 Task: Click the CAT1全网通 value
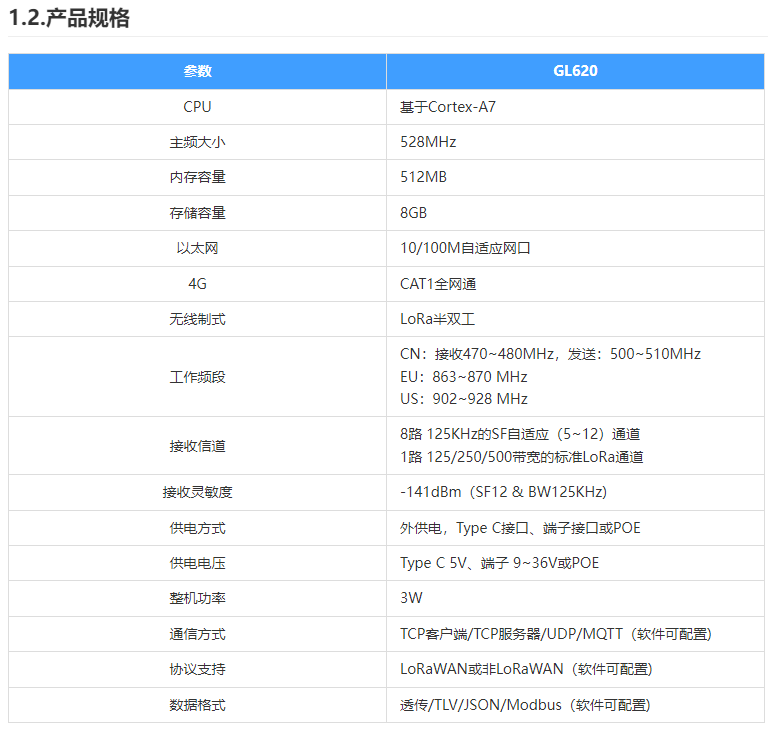[x=438, y=284]
